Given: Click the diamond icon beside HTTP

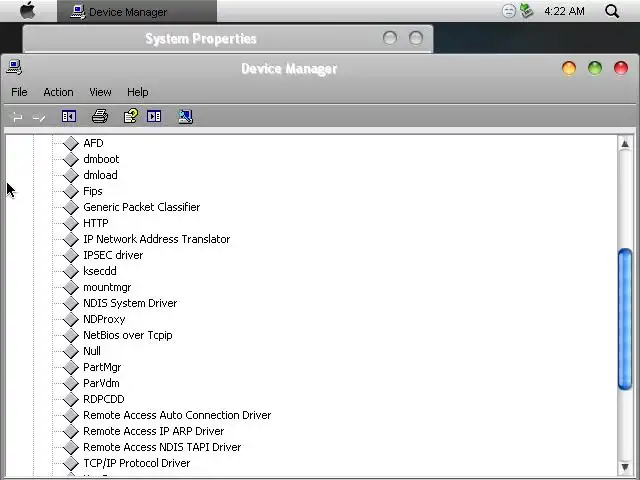Looking at the screenshot, I should click(71, 223).
